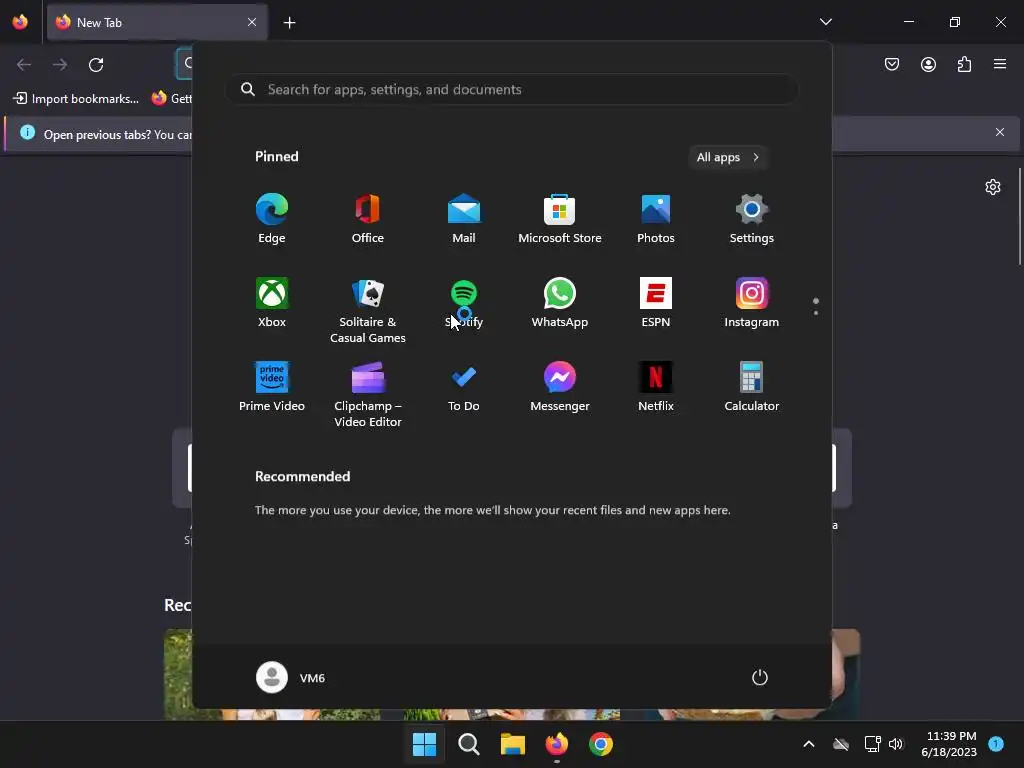Launch the ESPN app
The height and width of the screenshot is (768, 1024).
tap(656, 302)
